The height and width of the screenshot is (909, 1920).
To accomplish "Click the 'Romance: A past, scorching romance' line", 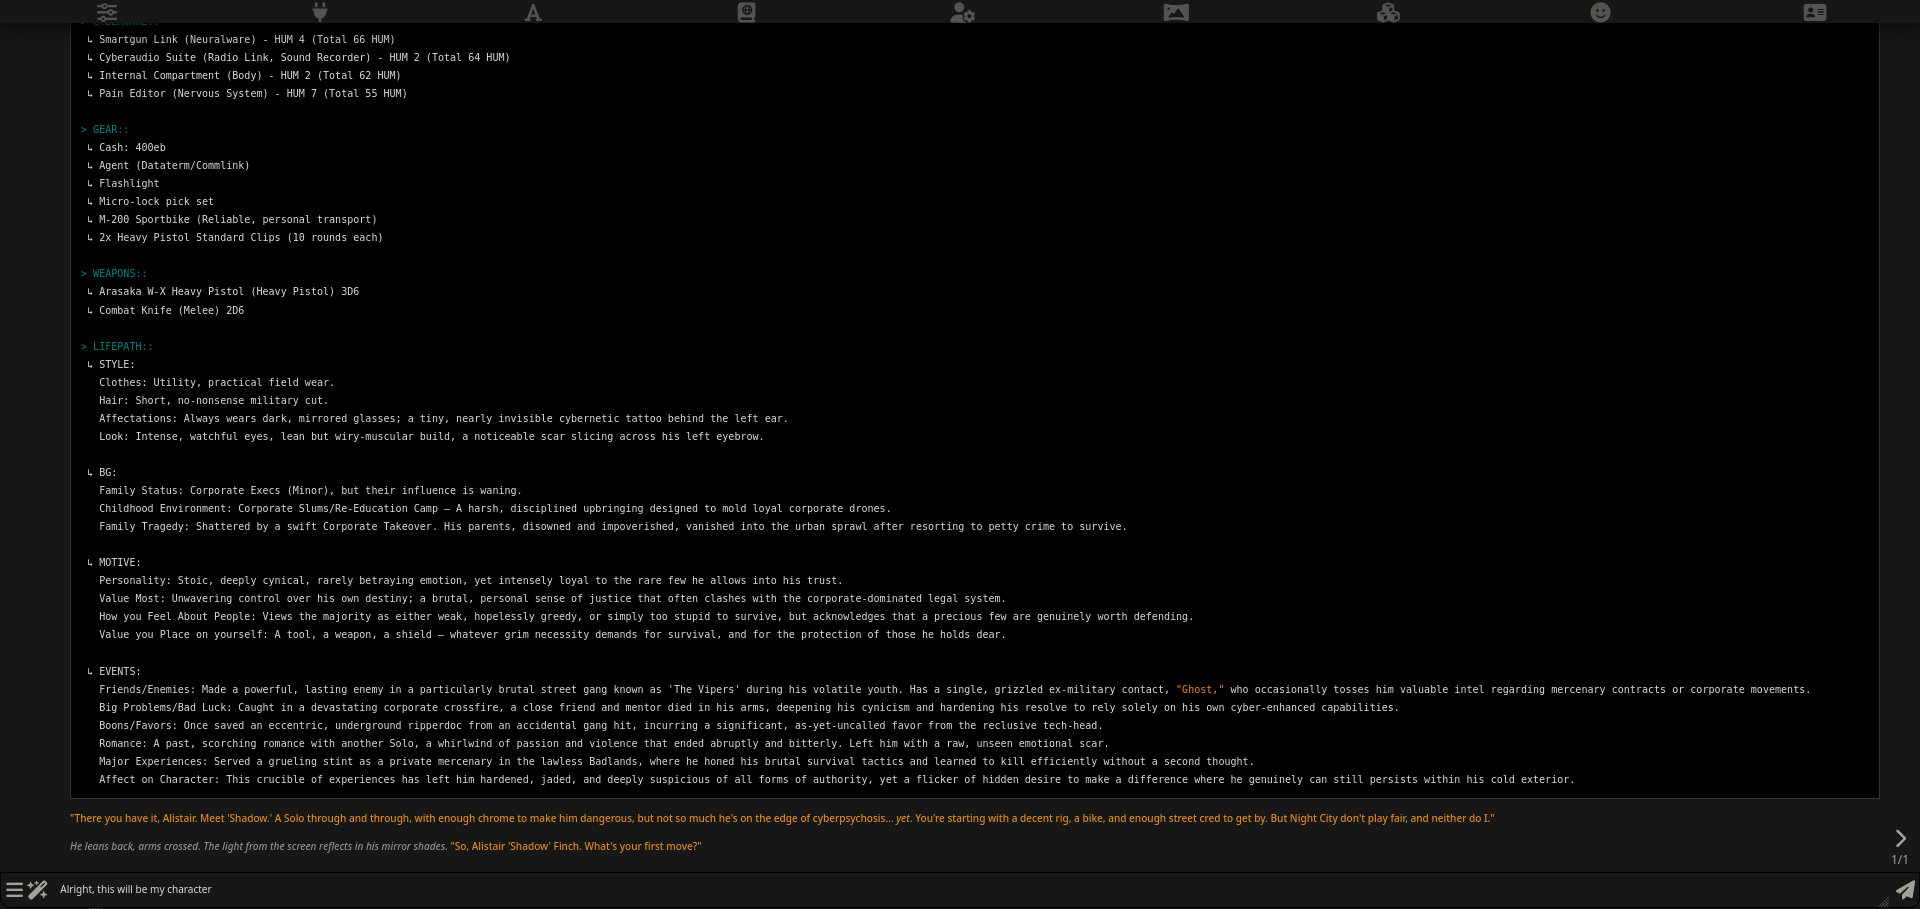I will (603, 744).
